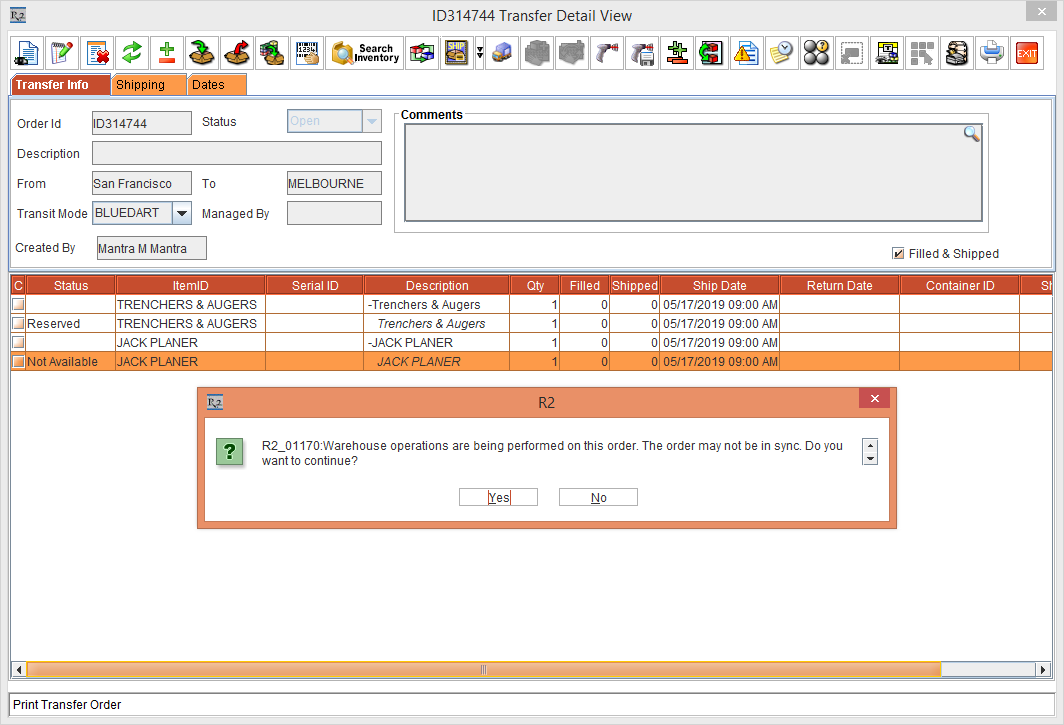Click the SHIP badge icon

[x=457, y=53]
